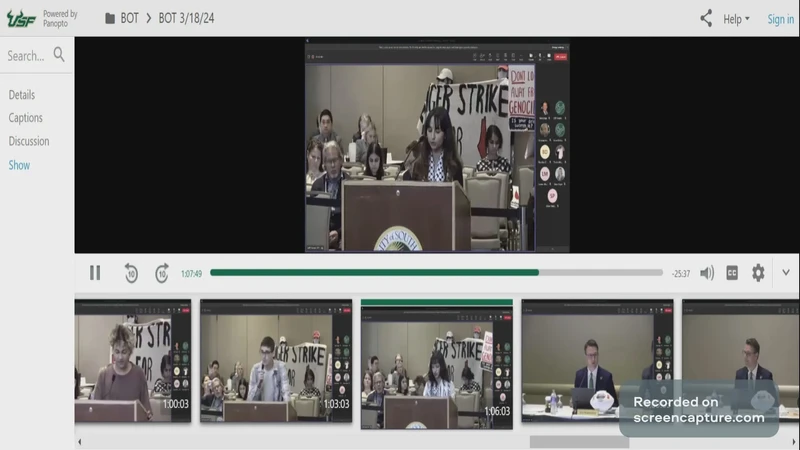Click the thumbnail strip left scroll arrow
800x450 pixels.
pos(79,442)
